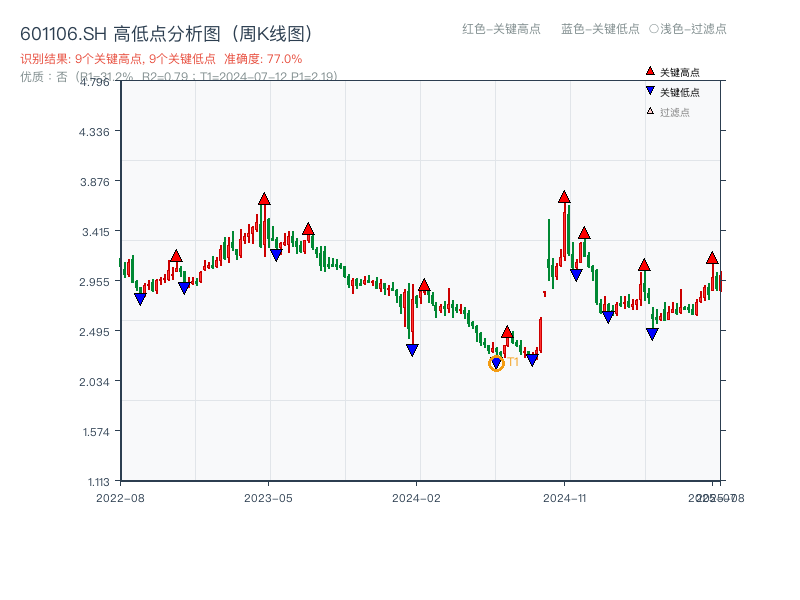Click the hollow filtered-point triangle icon in legend
The height and width of the screenshot is (600, 800).
(x=650, y=111)
